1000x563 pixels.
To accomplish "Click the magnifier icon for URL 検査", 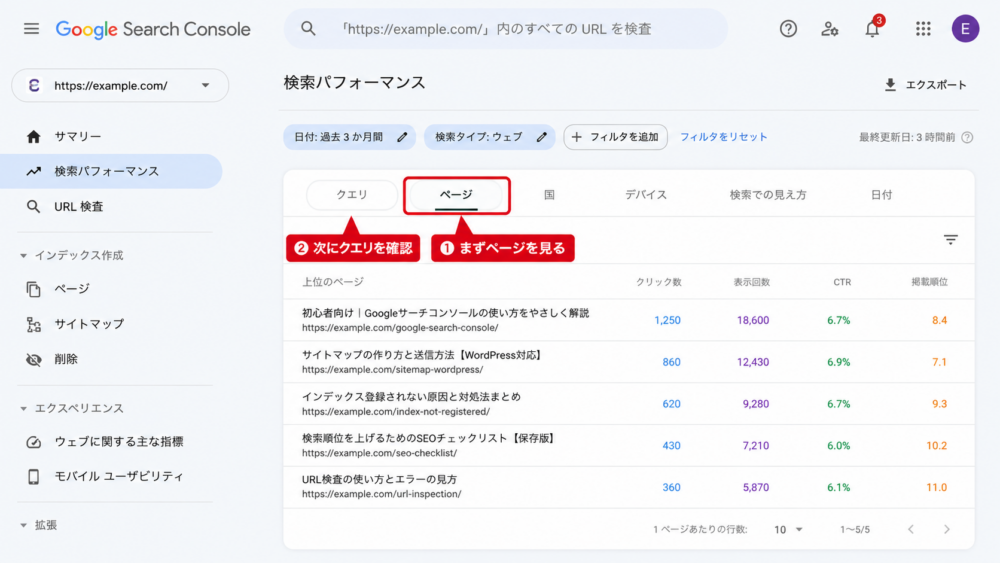I will tap(33, 207).
